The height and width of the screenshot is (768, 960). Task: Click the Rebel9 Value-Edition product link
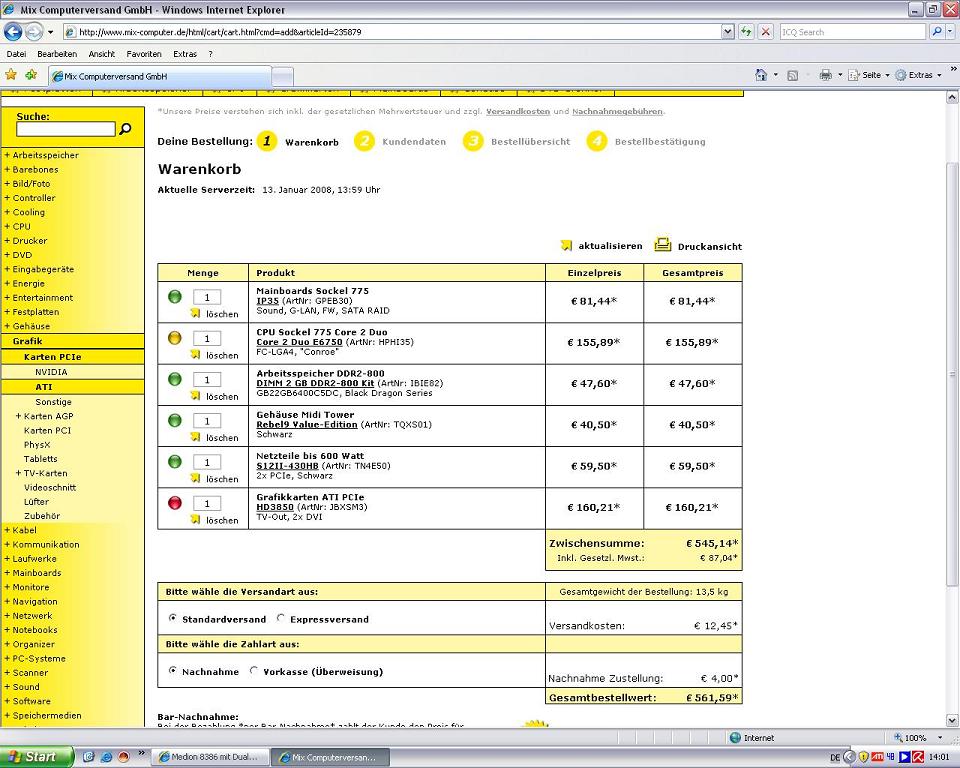(x=307, y=424)
